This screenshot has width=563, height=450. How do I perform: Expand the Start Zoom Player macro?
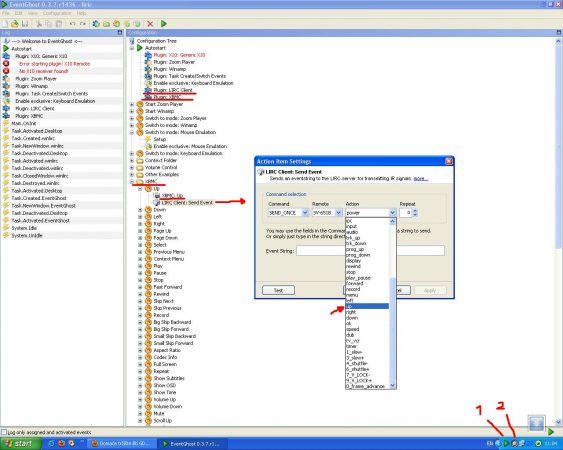click(132, 104)
